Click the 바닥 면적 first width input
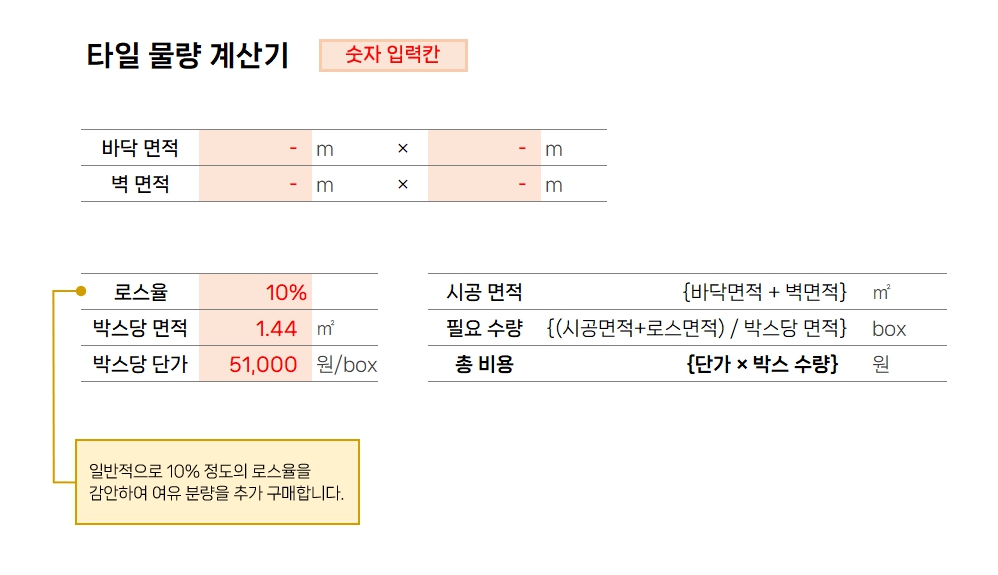Image resolution: width=998 pixels, height=575 pixels. (255, 148)
